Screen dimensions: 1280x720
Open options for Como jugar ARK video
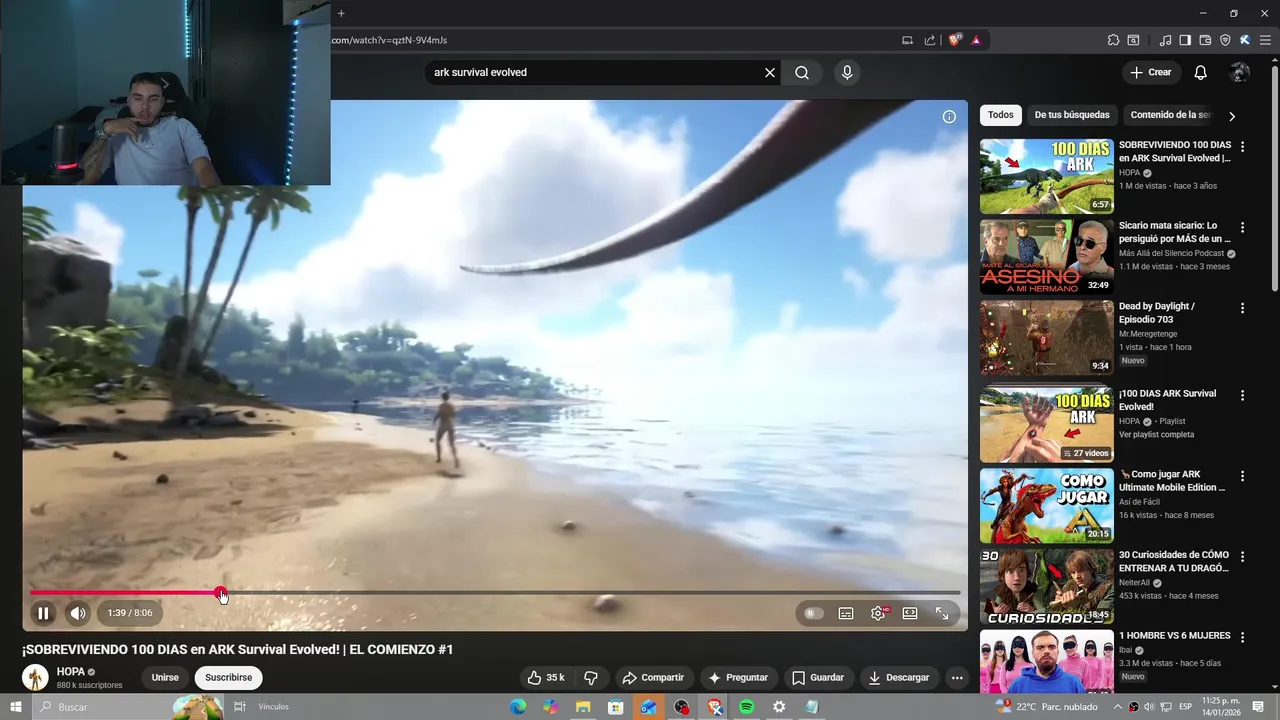tap(1243, 476)
